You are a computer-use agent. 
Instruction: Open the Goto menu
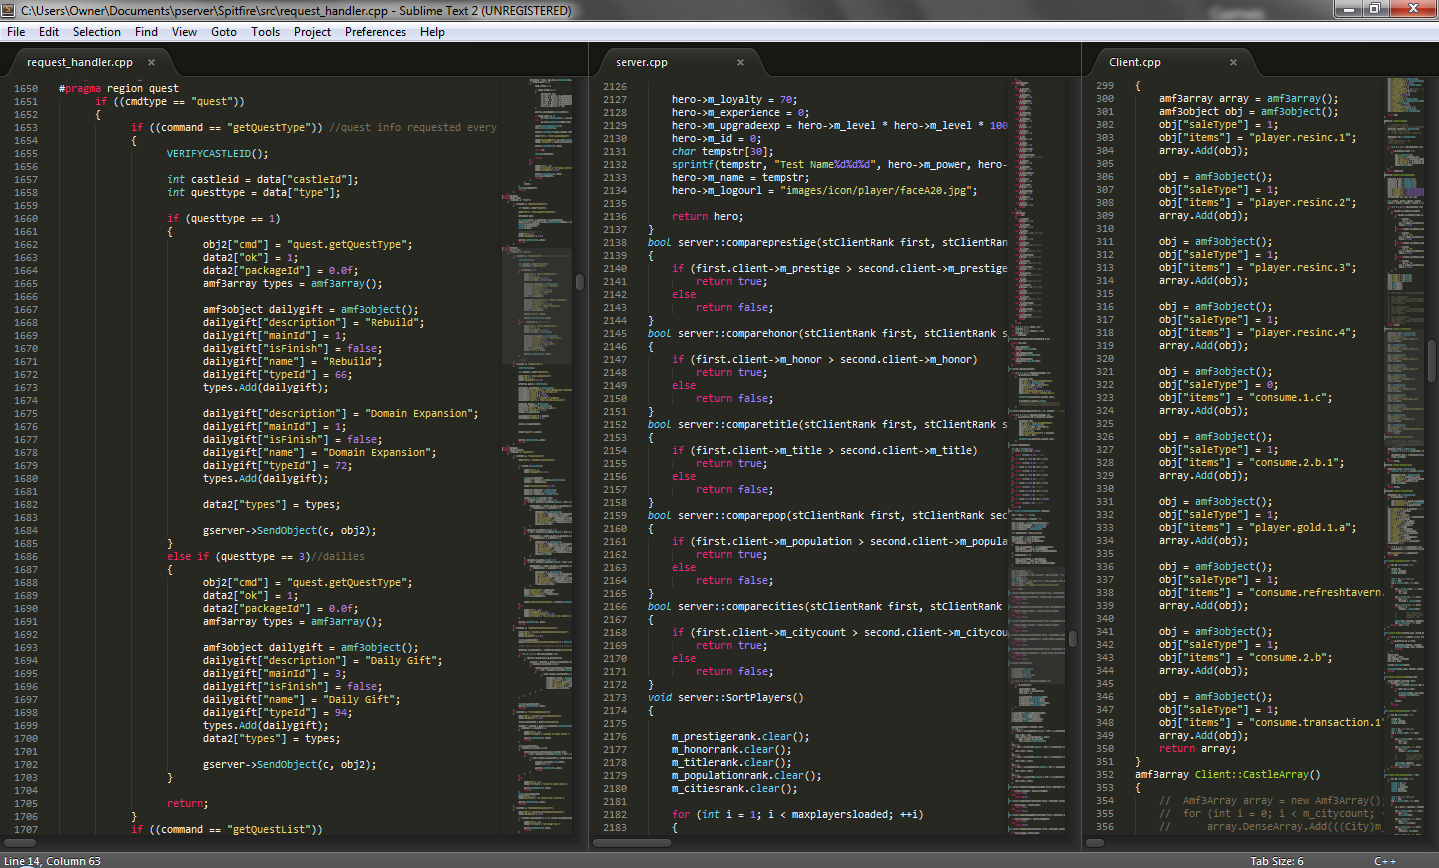(x=224, y=32)
